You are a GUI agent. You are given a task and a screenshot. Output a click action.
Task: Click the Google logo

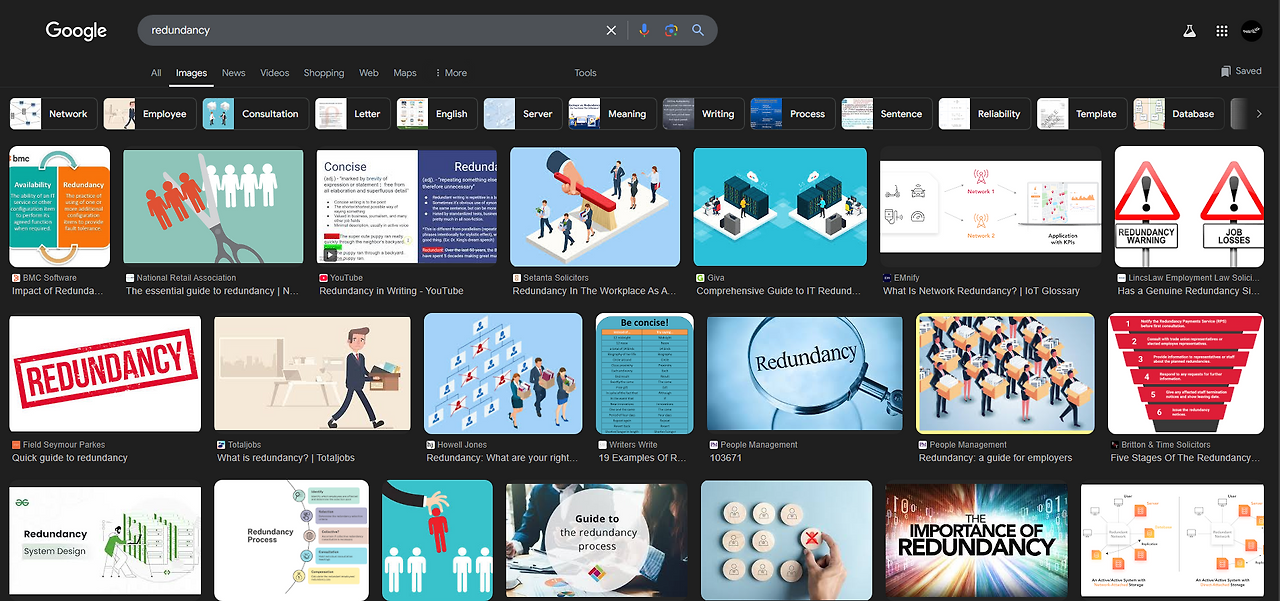[x=76, y=30]
